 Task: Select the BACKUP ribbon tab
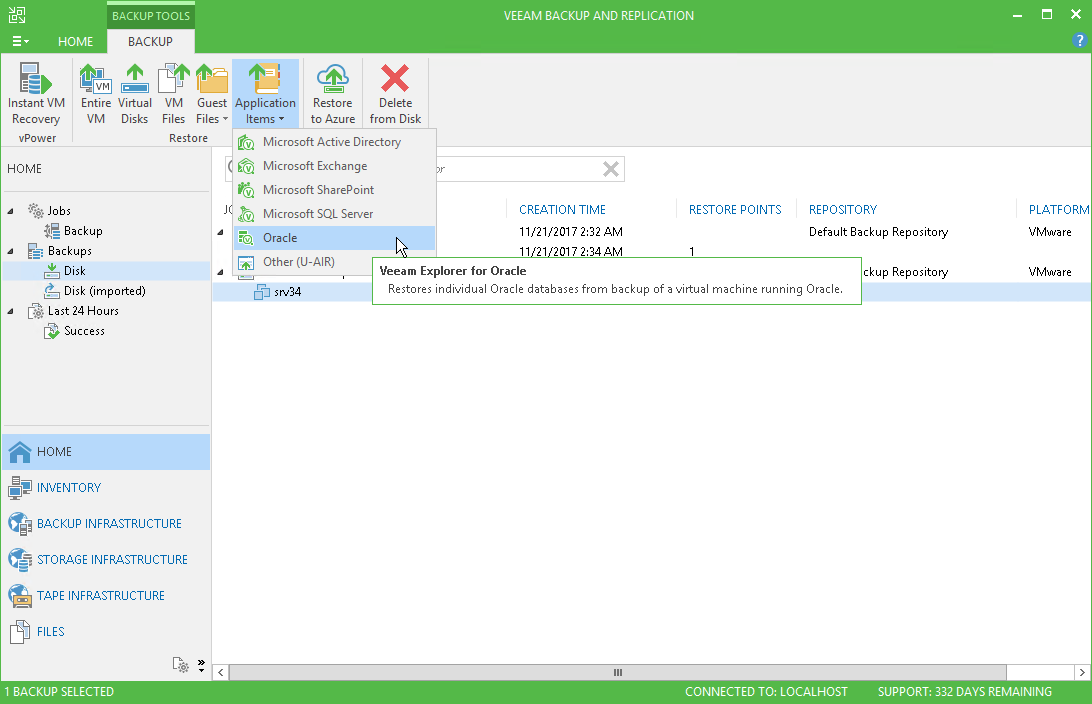click(x=150, y=41)
